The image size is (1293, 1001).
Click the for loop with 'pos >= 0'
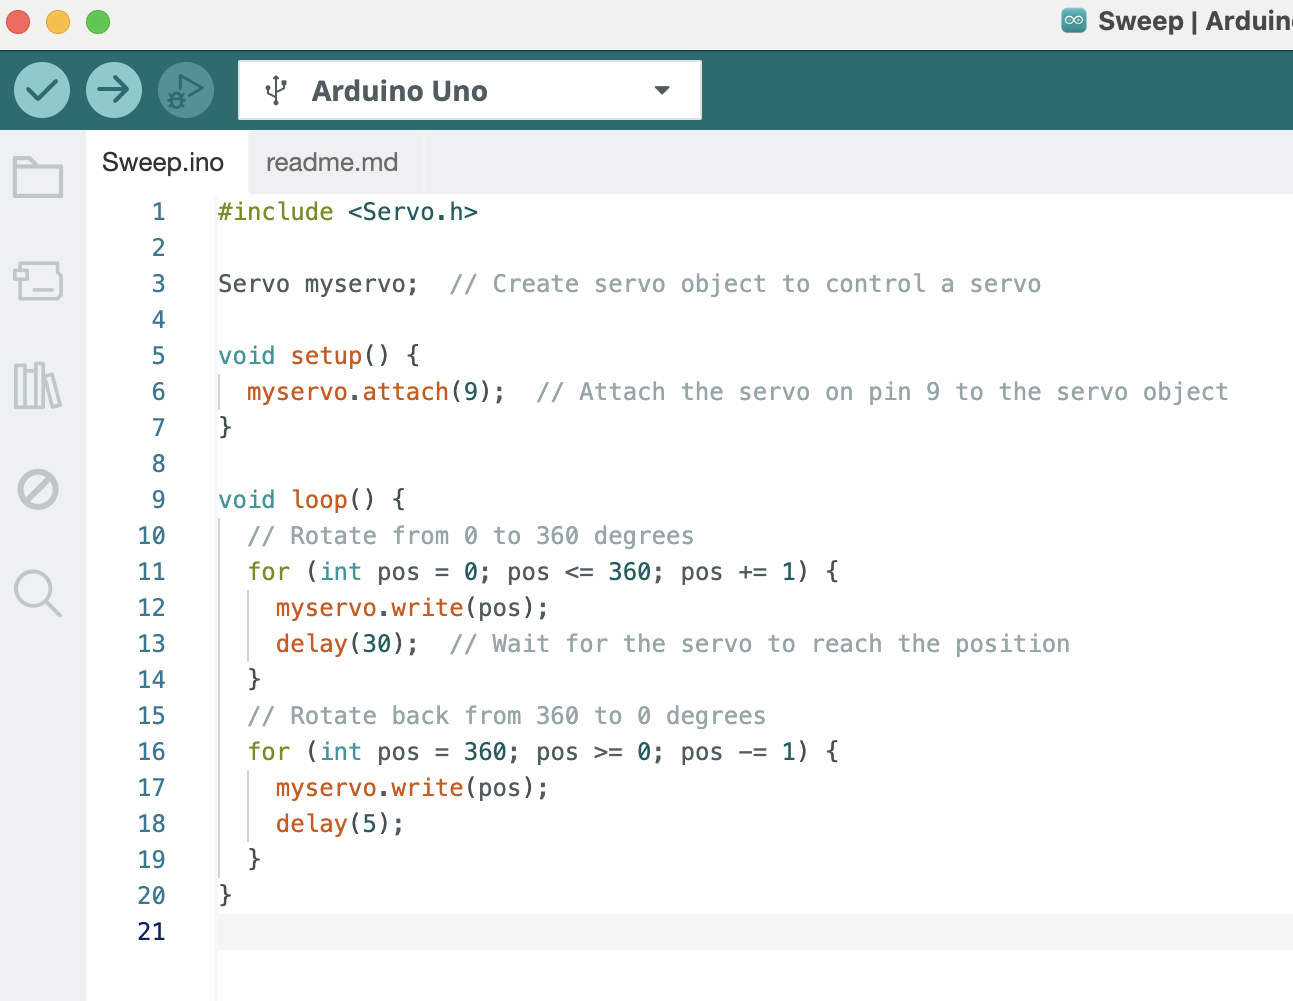(543, 752)
